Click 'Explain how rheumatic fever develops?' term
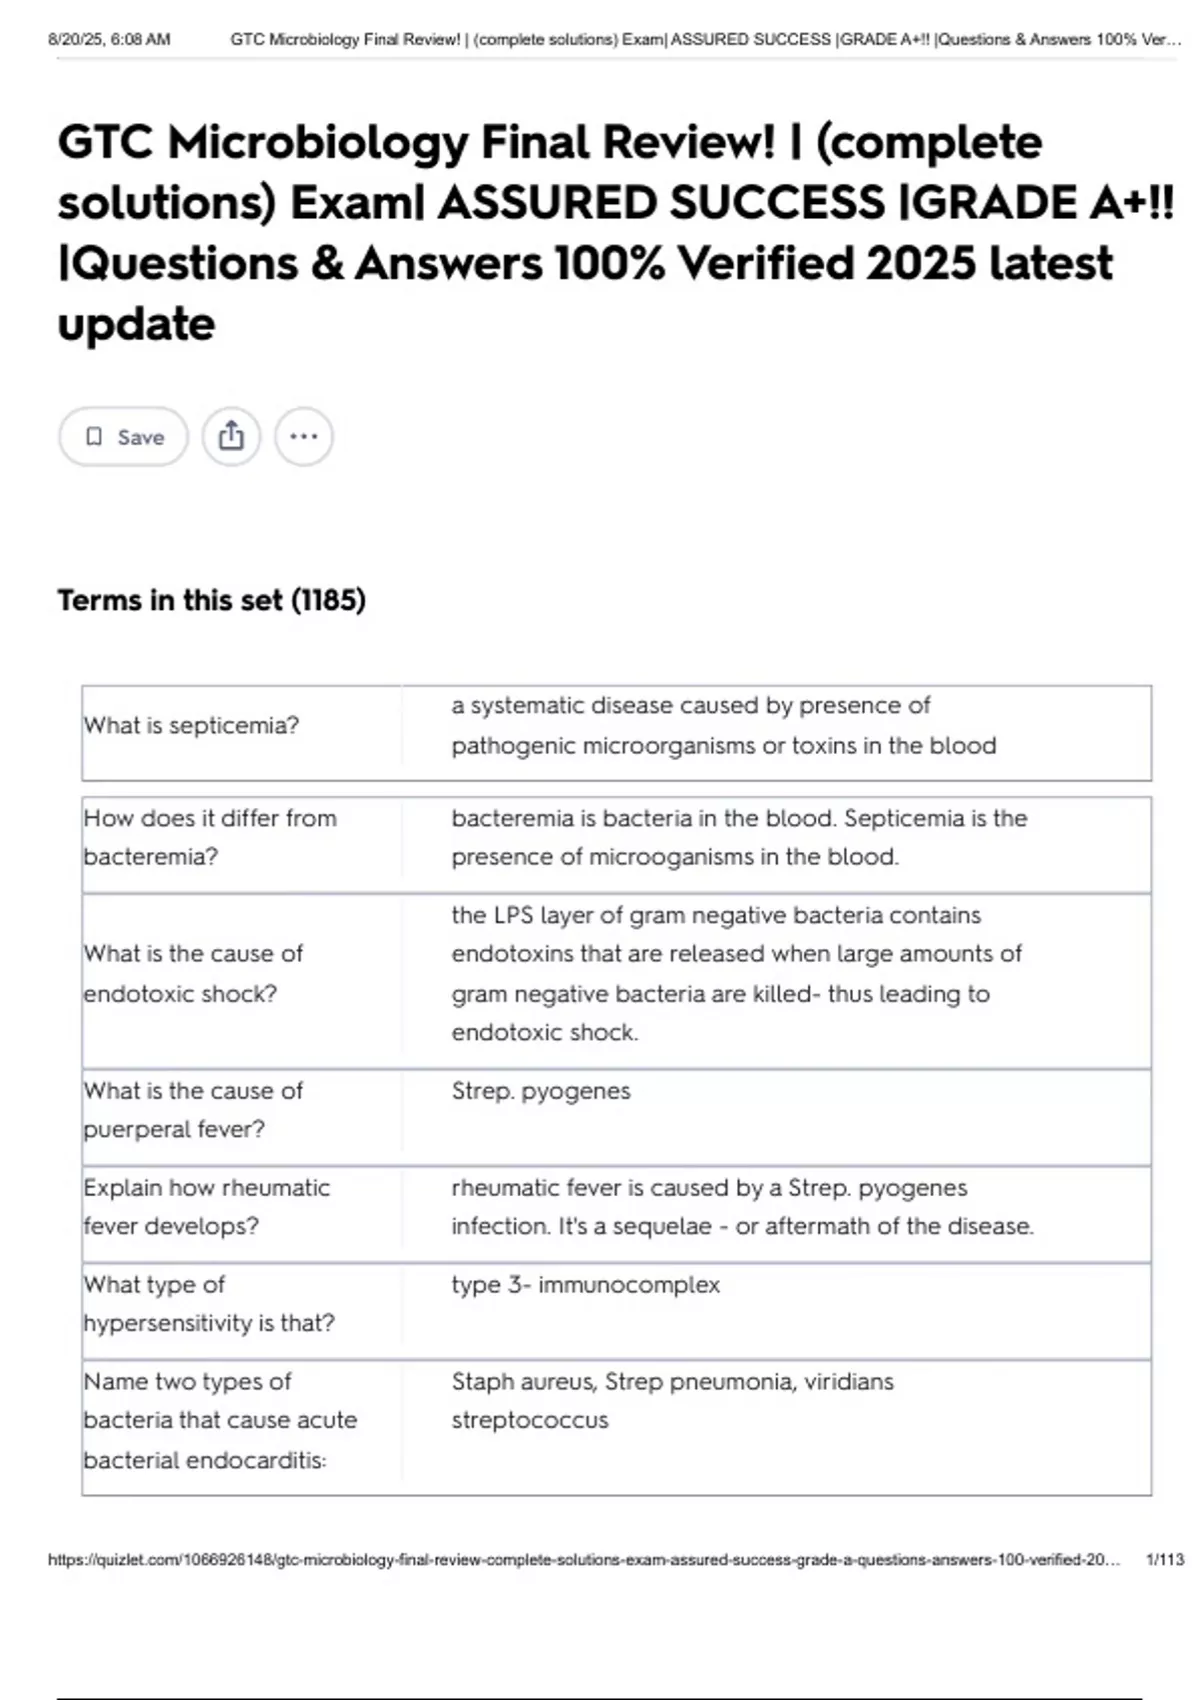 coord(206,1207)
